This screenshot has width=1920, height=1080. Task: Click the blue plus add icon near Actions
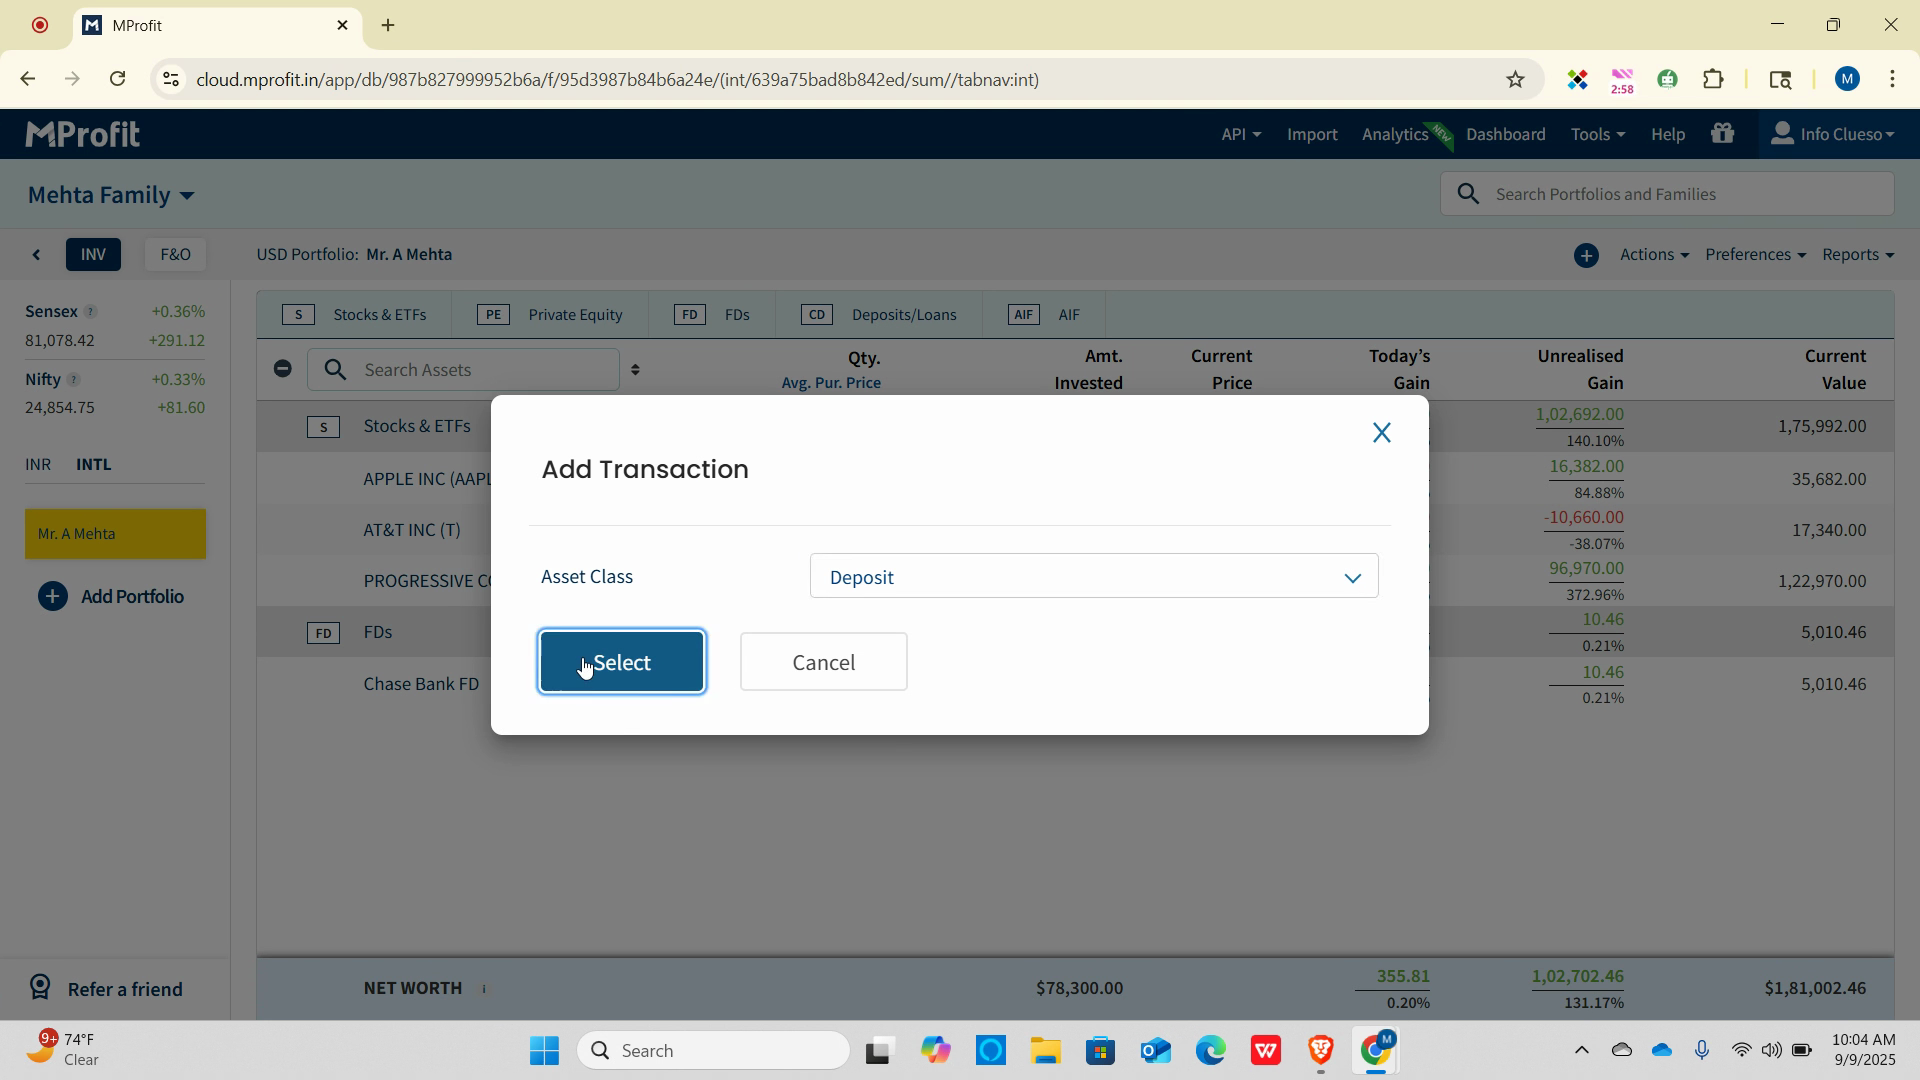click(1586, 255)
